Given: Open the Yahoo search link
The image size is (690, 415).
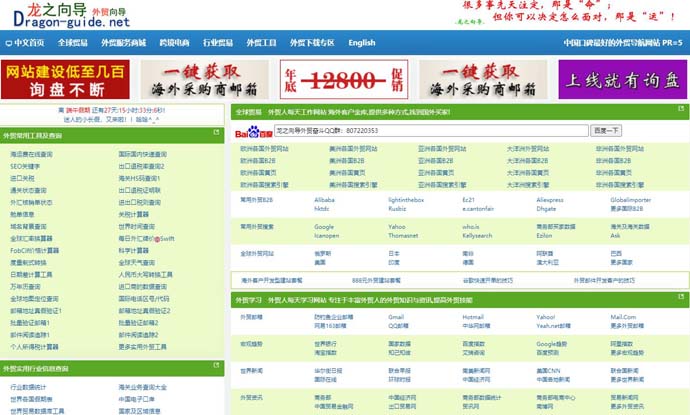Looking at the screenshot, I should point(396,227).
